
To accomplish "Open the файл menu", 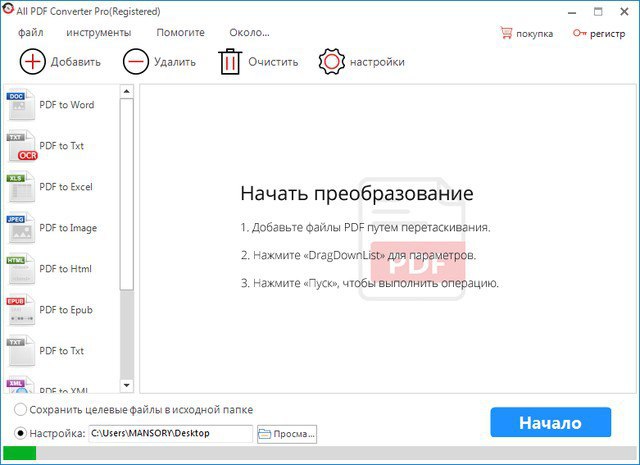I will pos(30,32).
